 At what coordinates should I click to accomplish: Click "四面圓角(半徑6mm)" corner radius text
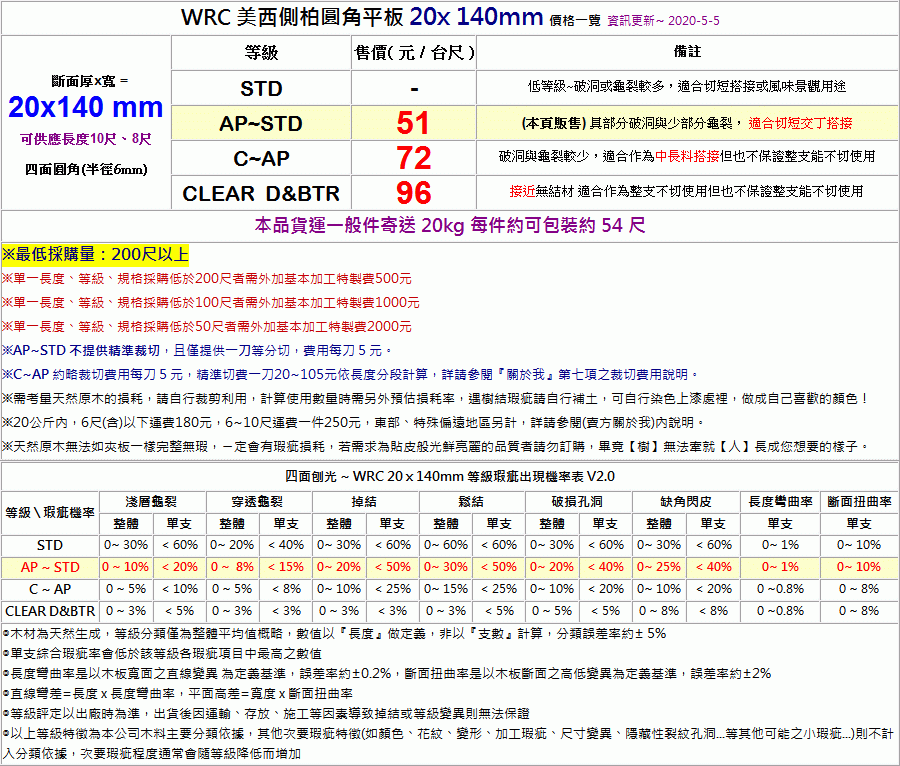click(x=86, y=169)
